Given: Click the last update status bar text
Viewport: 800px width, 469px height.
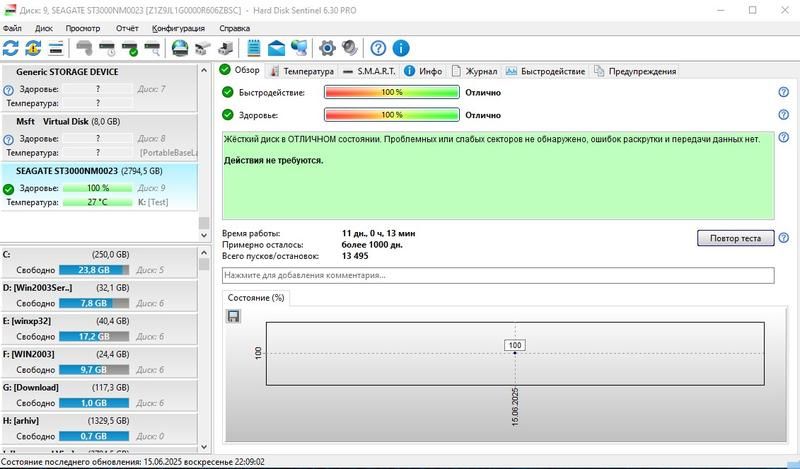Looking at the screenshot, I should pyautogui.click(x=133, y=462).
